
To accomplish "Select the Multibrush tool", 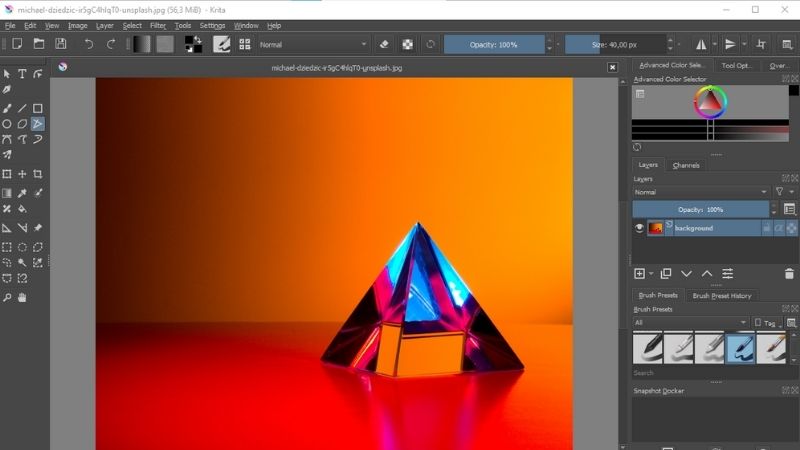I will pos(7,155).
